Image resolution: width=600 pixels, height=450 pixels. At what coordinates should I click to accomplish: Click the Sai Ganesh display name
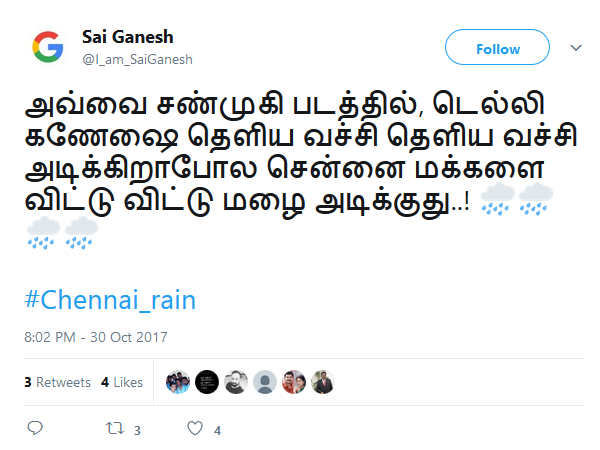tap(127, 37)
